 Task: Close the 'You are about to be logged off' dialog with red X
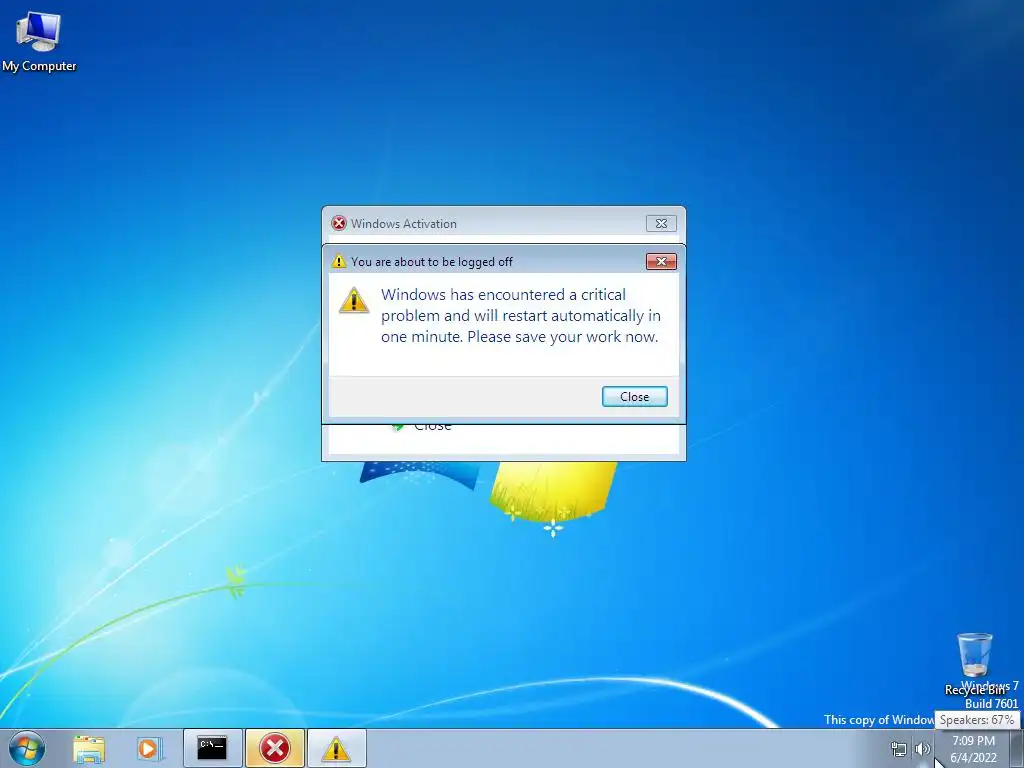(661, 261)
